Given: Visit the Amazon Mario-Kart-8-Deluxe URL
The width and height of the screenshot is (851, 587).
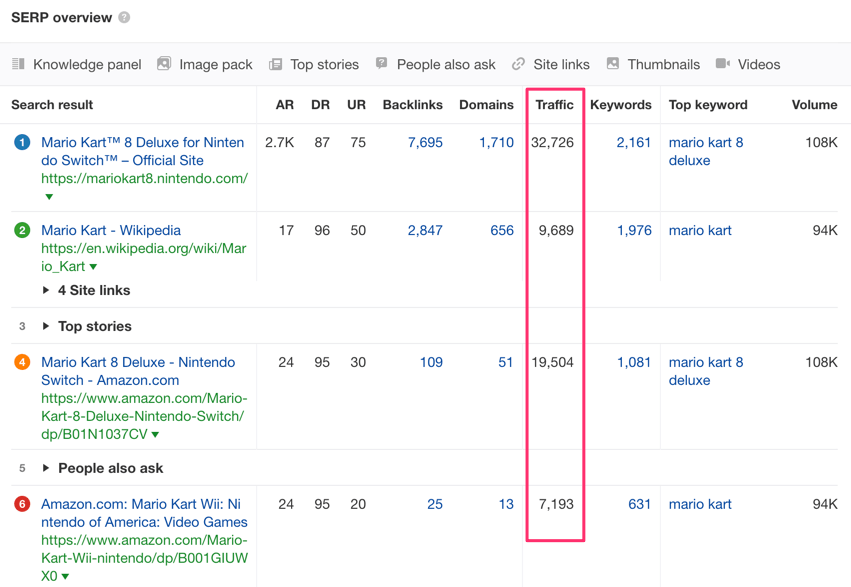Looking at the screenshot, I should [x=144, y=416].
